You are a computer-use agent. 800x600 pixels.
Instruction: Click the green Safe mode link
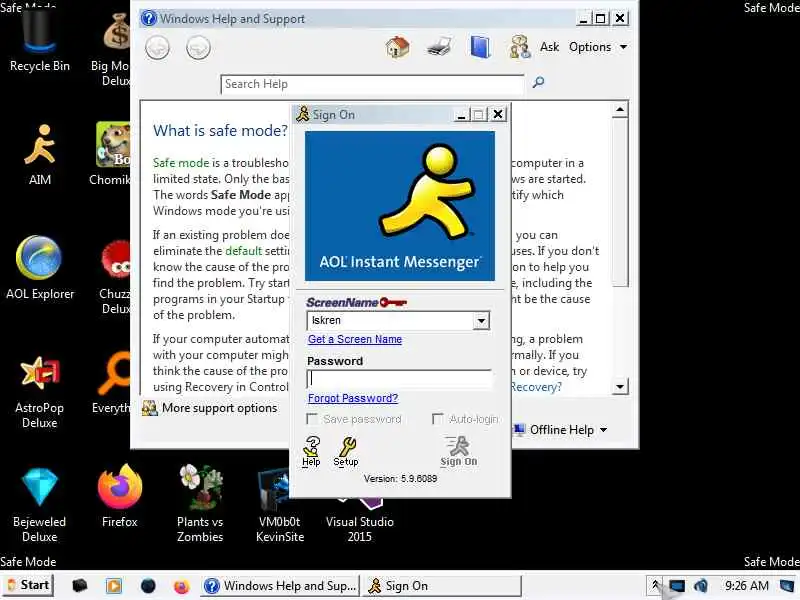click(181, 163)
